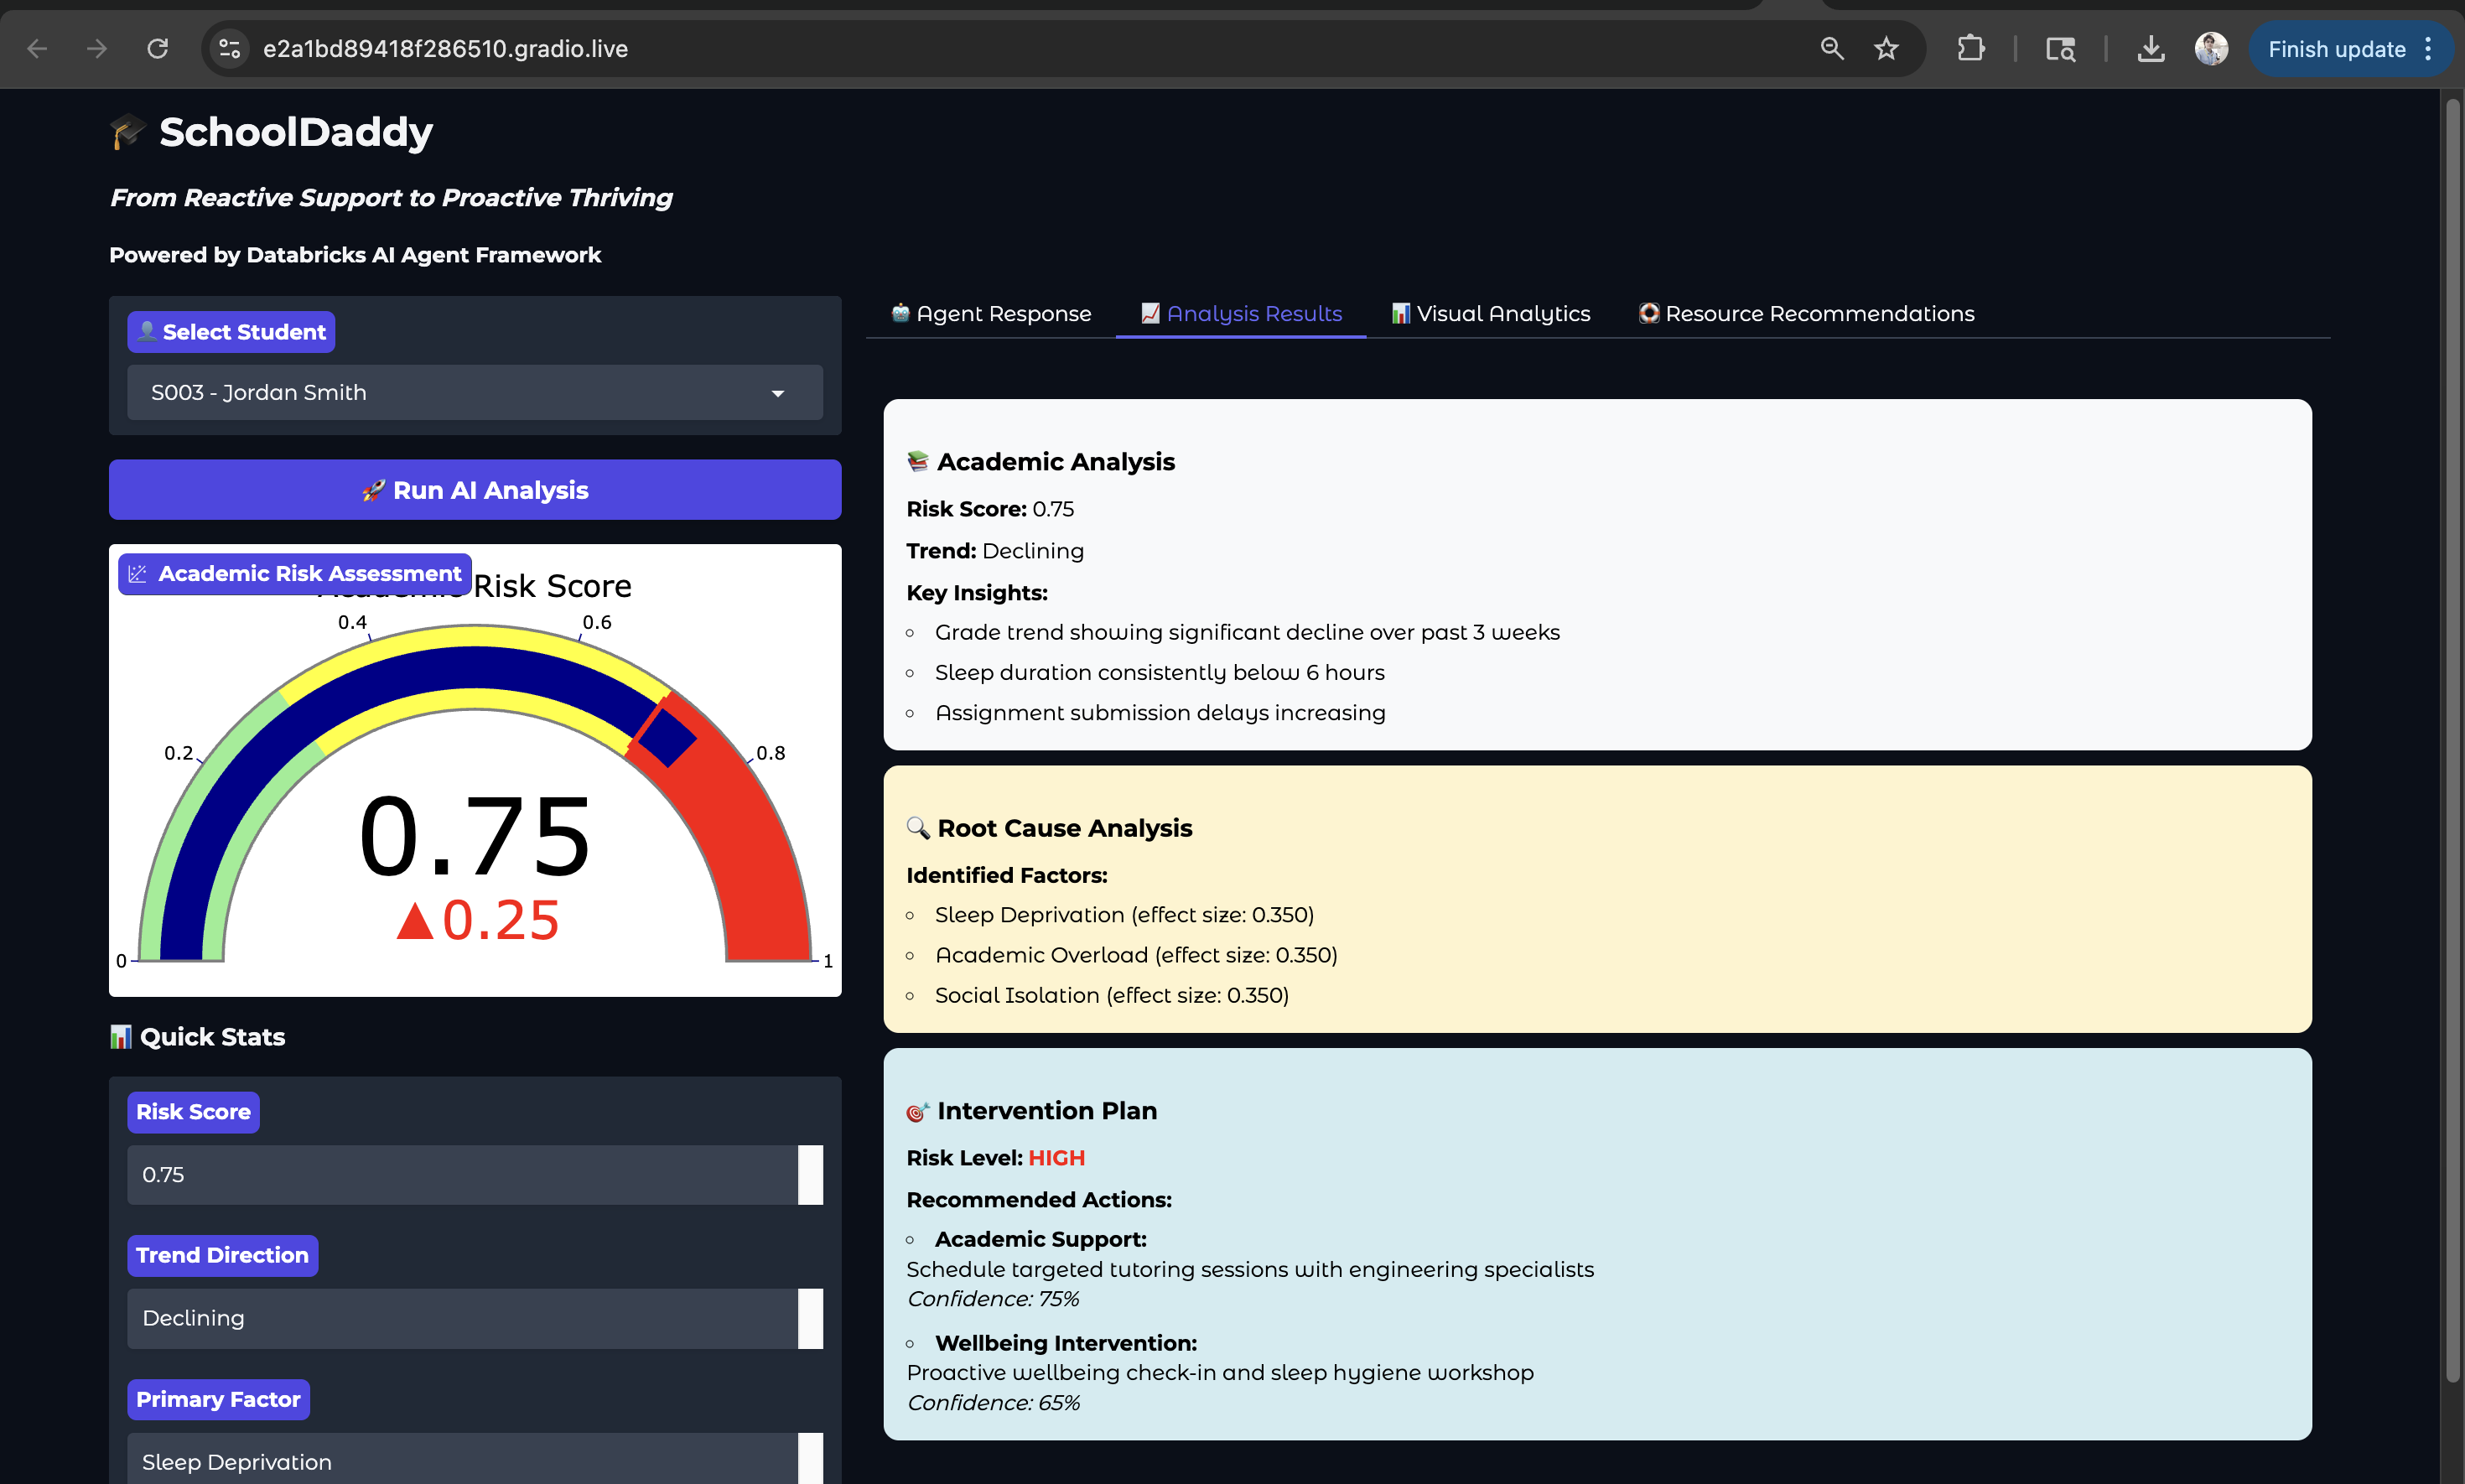The height and width of the screenshot is (1484, 2465).
Task: Expand the Select Student dropdown arrow
Action: coord(778,393)
